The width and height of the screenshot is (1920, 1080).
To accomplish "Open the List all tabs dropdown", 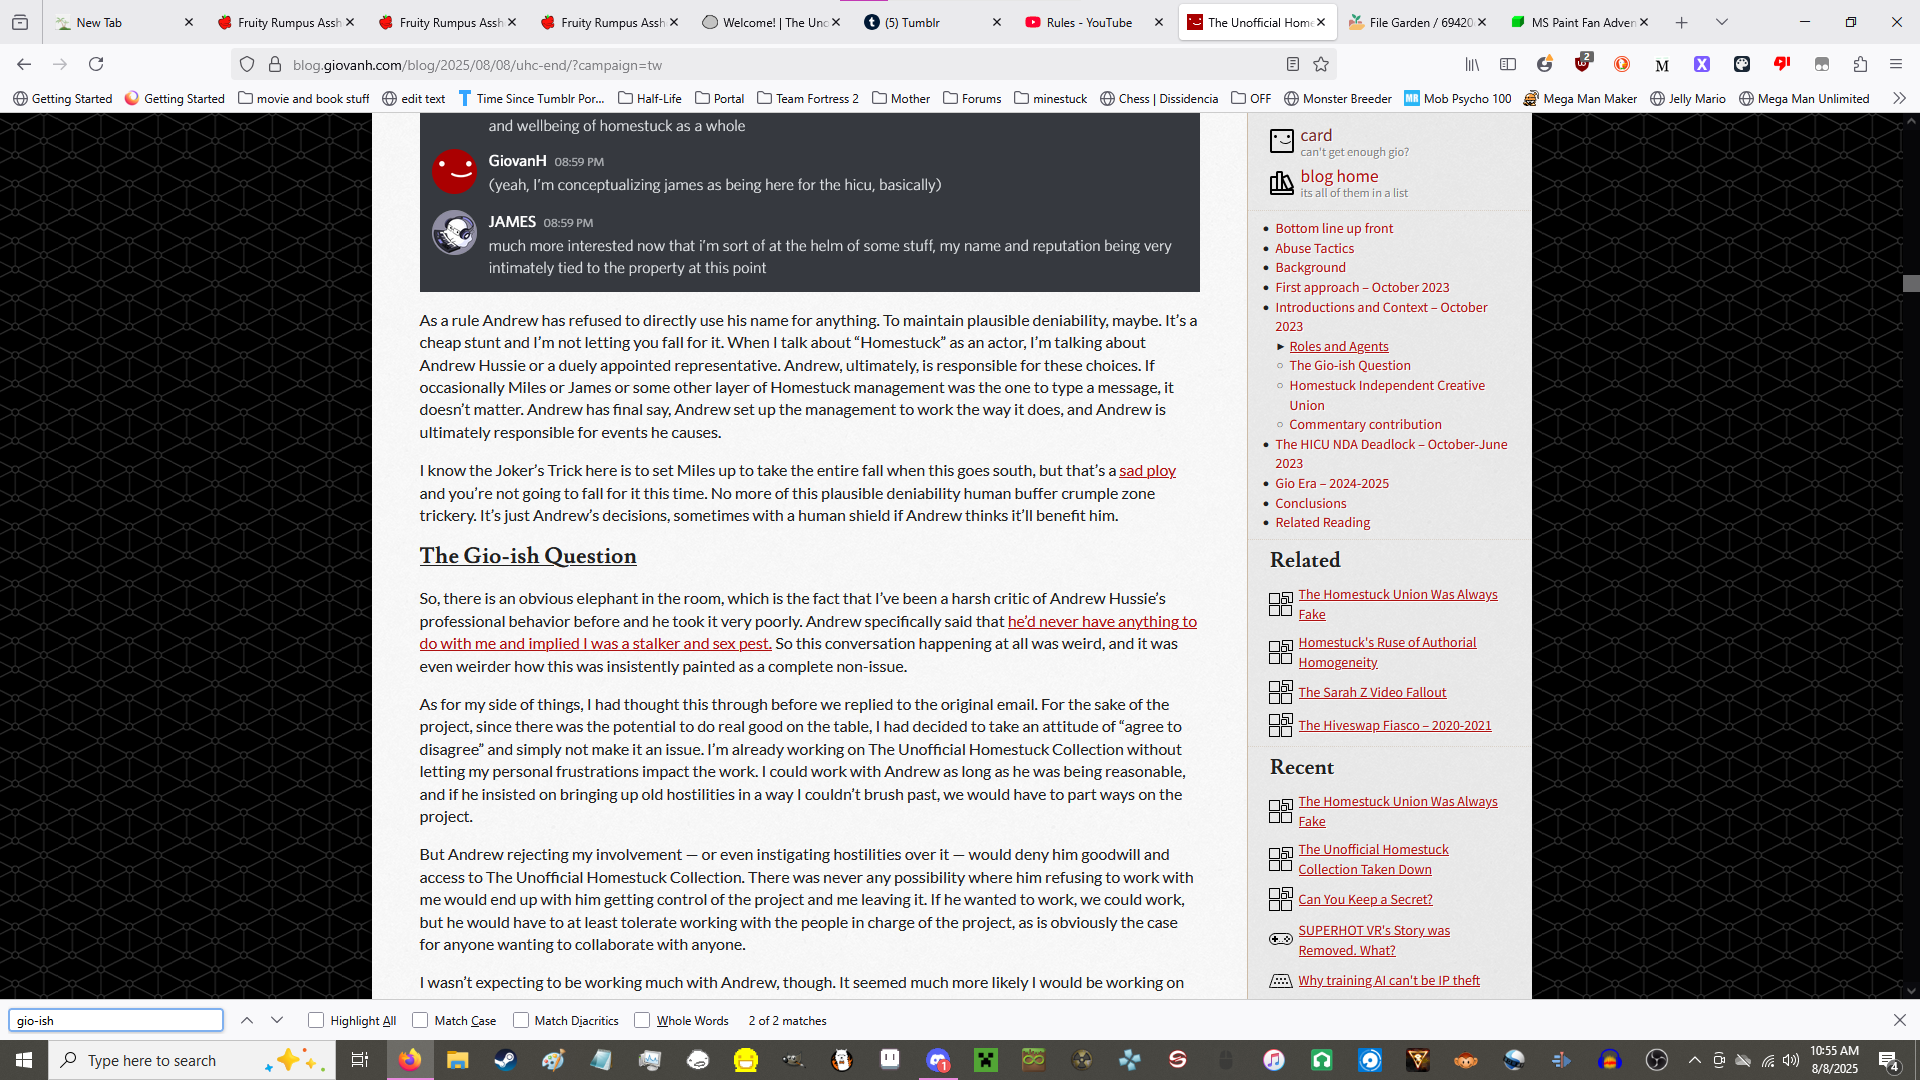I will pyautogui.click(x=1721, y=22).
